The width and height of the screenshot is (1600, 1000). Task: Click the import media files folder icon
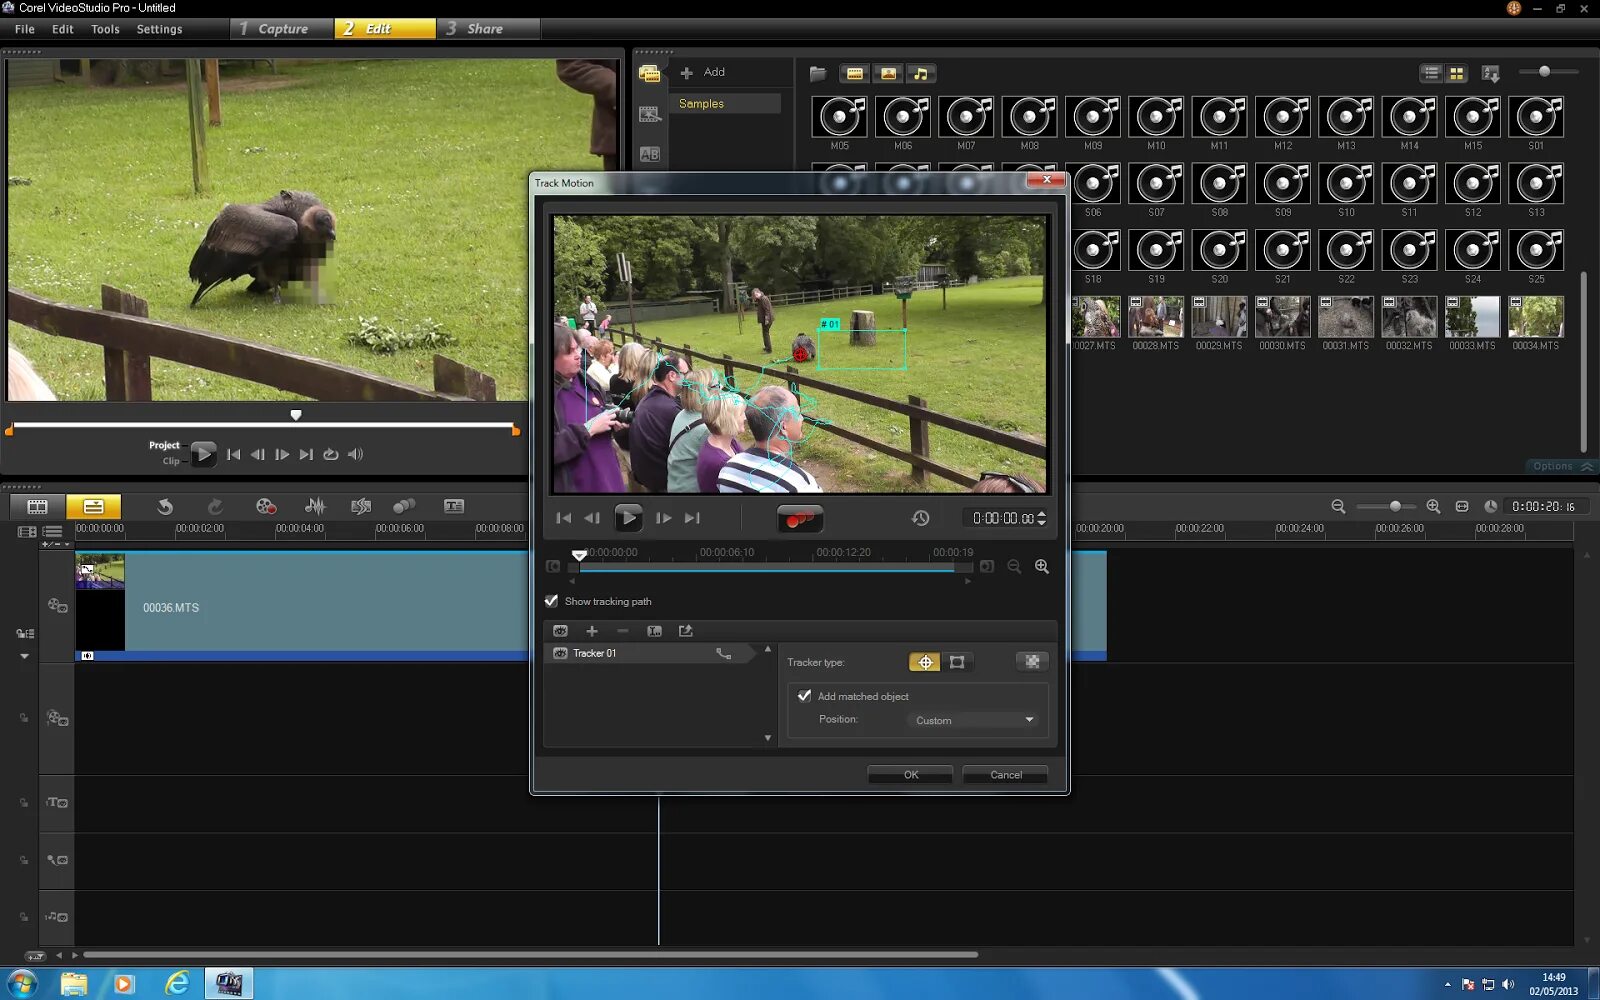click(818, 74)
